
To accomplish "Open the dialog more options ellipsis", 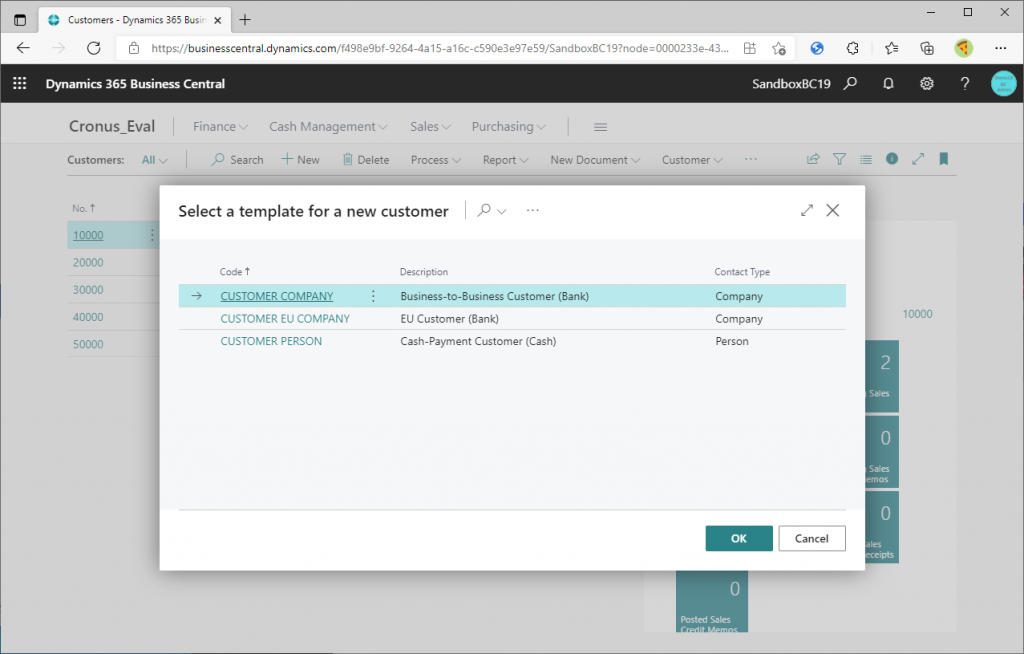I will pyautogui.click(x=533, y=210).
